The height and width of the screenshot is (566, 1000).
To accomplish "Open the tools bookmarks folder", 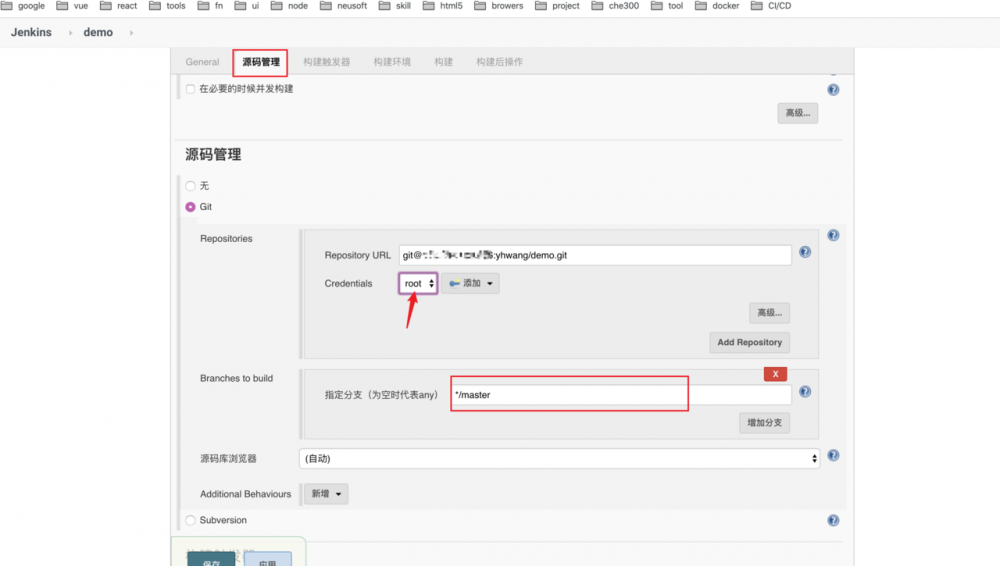I will 167,6.
